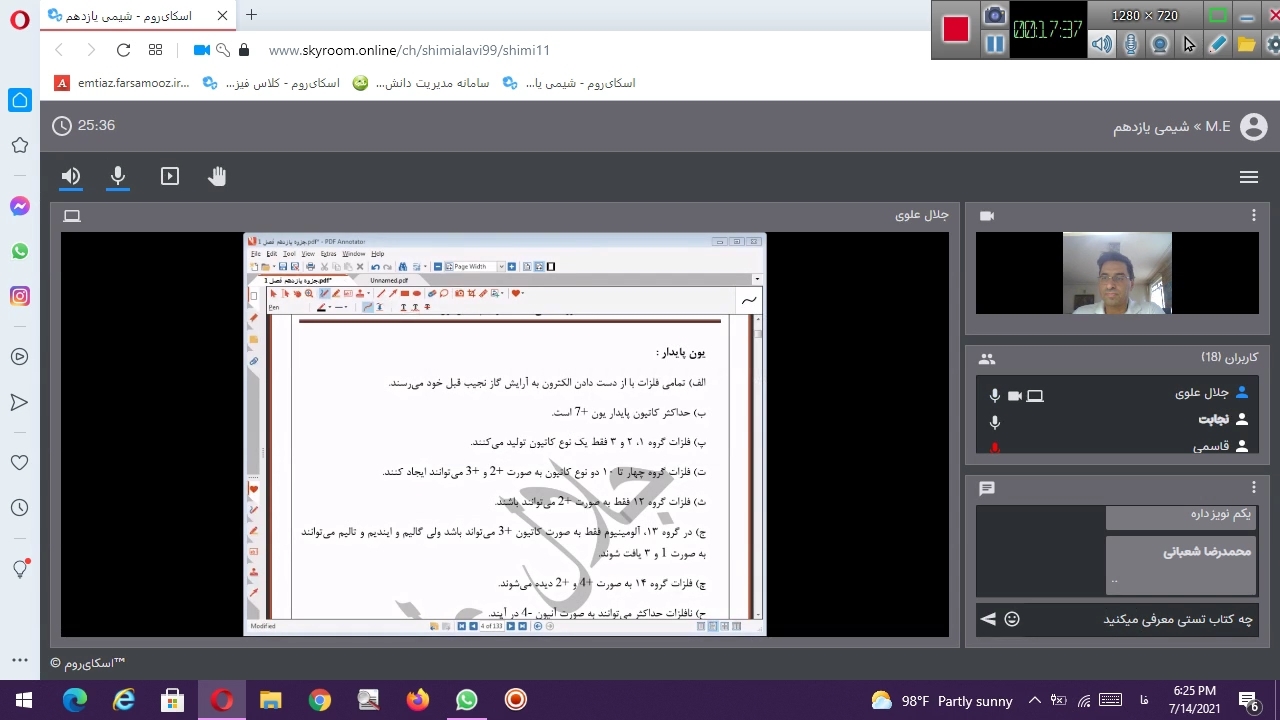Open the Skyroom hamburger menu
Viewport: 1280px width, 720px height.
tap(1248, 177)
